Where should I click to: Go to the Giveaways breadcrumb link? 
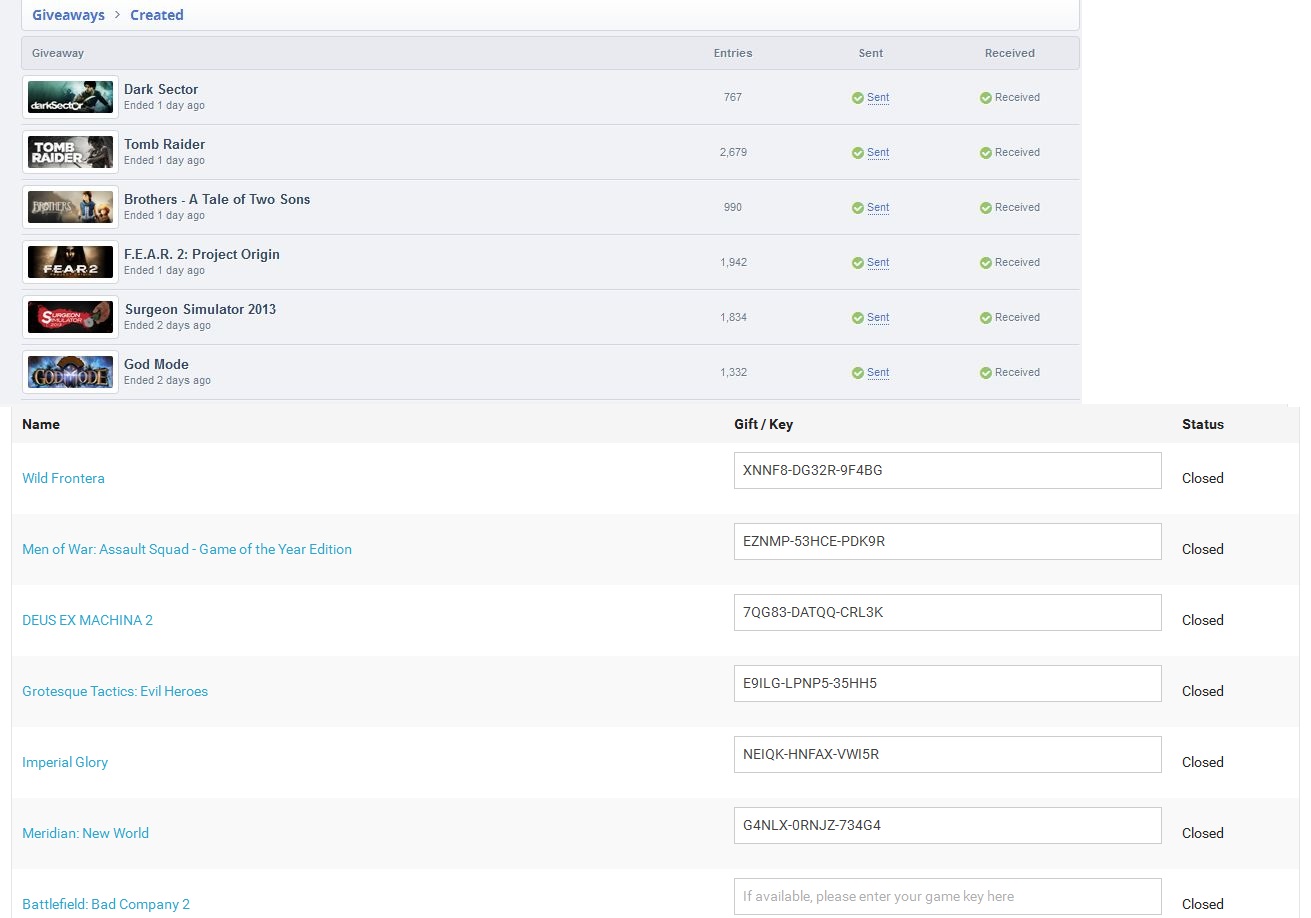coord(68,15)
